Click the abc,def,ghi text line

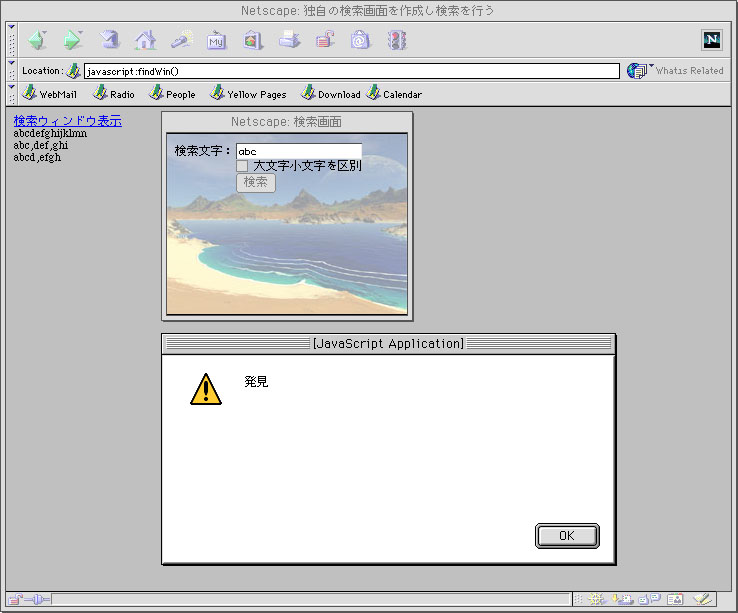tap(40, 145)
